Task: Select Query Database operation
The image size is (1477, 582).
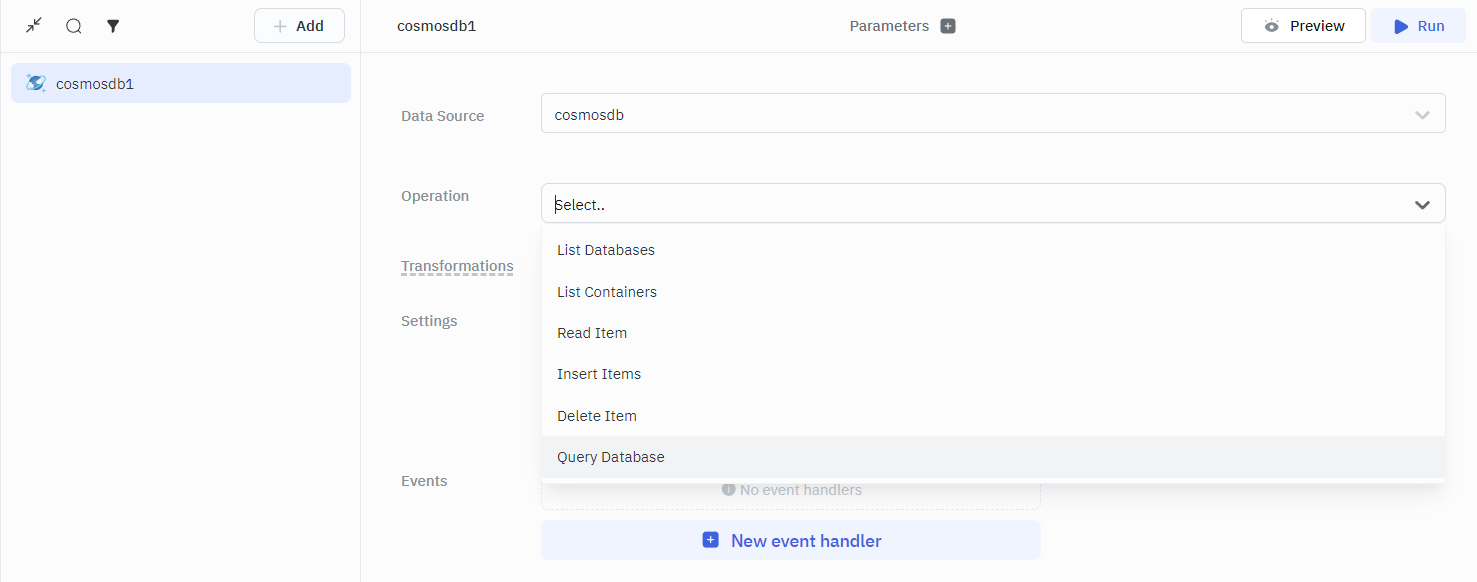Action: [611, 457]
